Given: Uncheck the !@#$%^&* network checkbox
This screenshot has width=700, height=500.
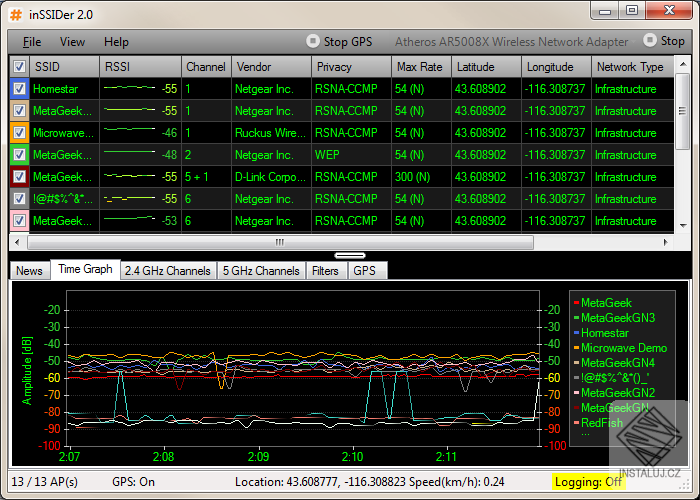Looking at the screenshot, I should click(x=19, y=199).
